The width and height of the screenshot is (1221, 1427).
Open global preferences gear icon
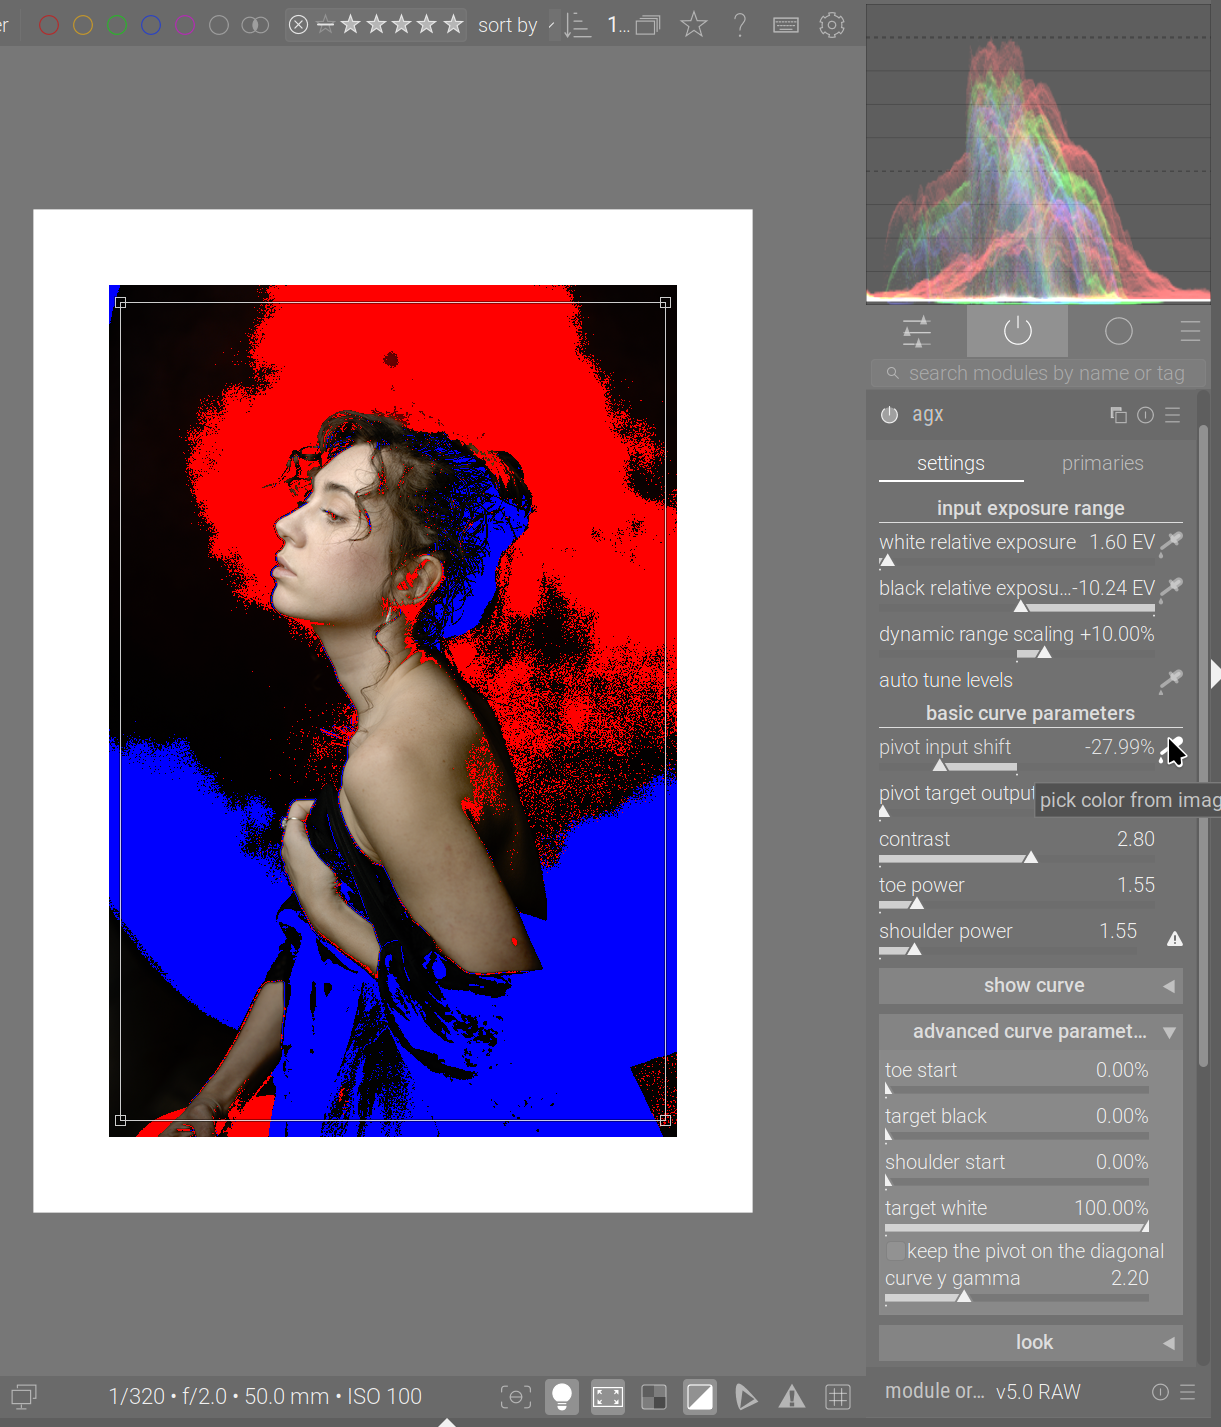[832, 25]
